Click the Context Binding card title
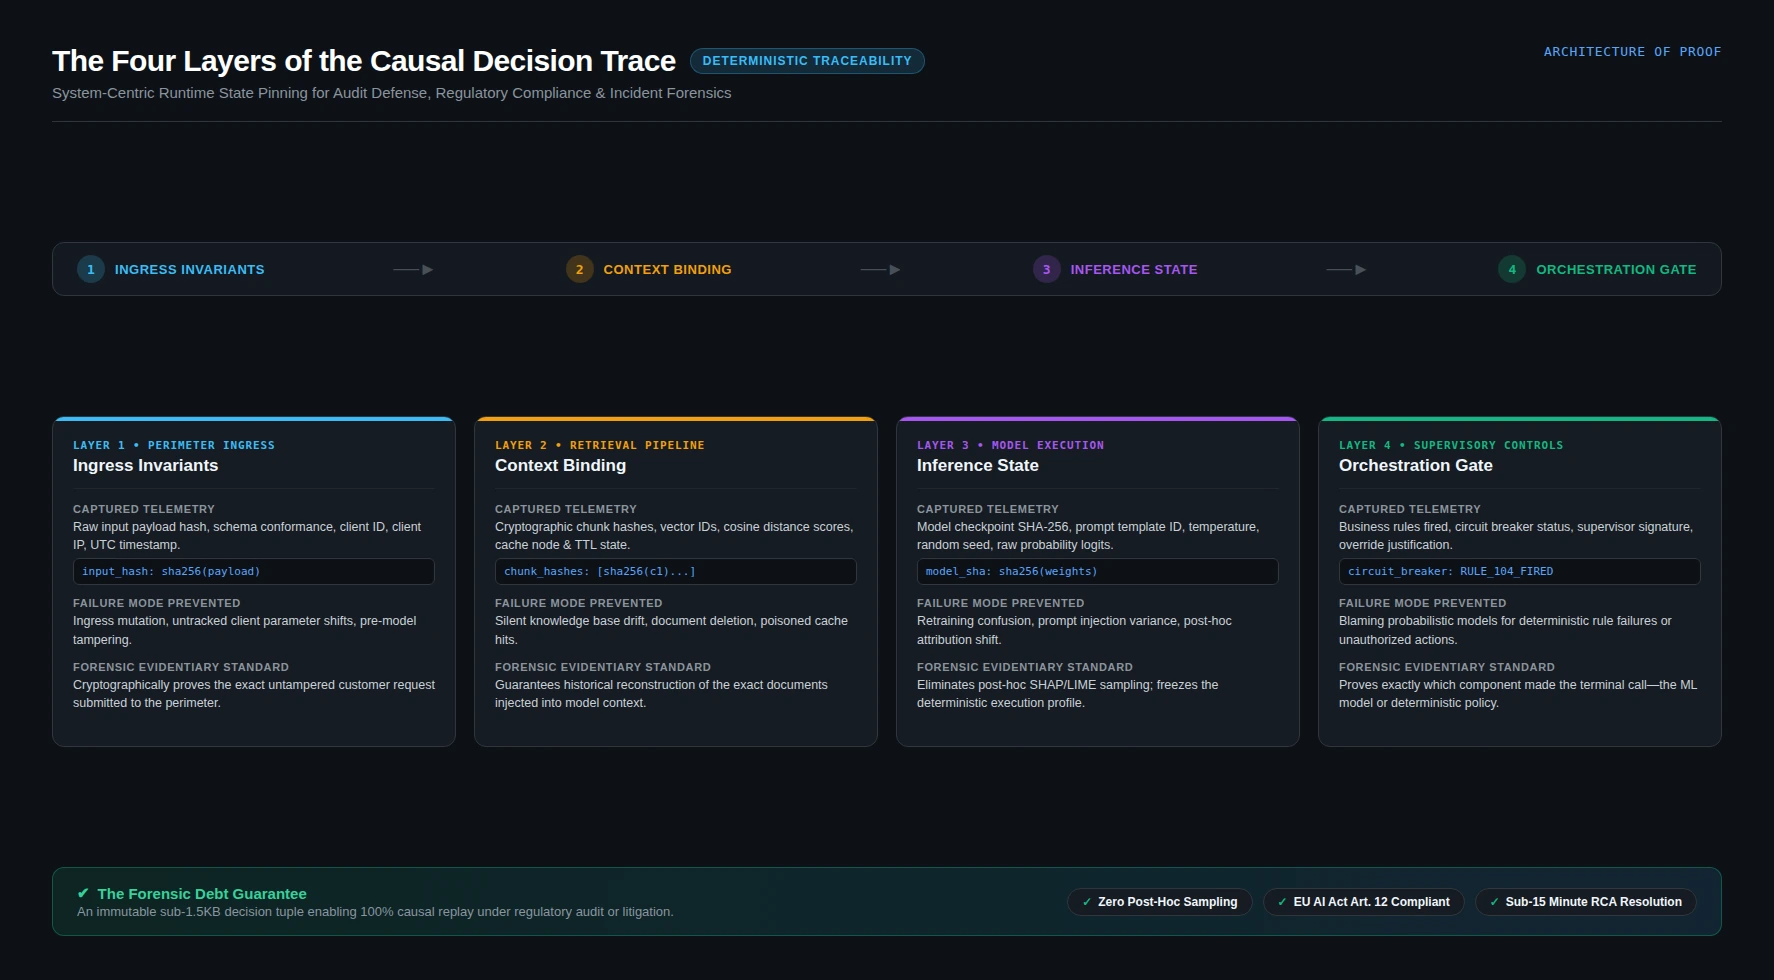 560,466
